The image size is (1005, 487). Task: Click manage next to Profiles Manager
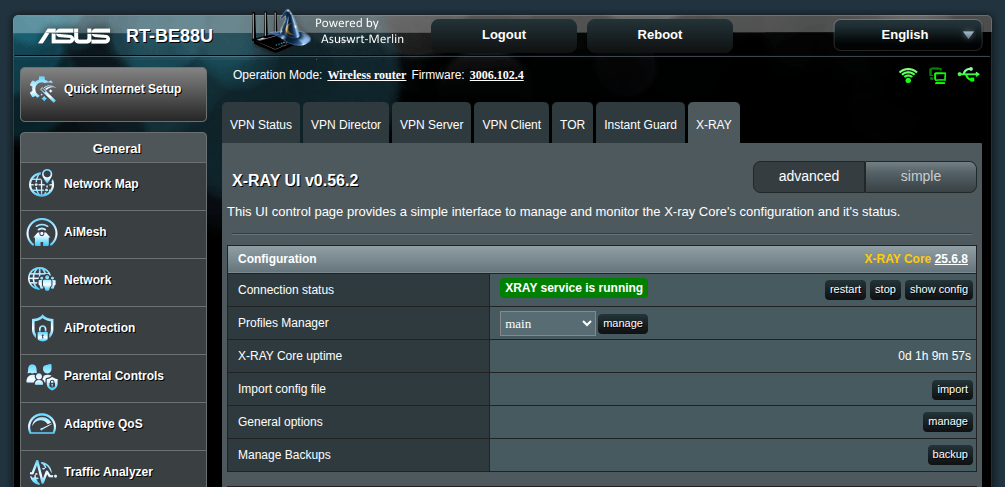(x=622, y=324)
